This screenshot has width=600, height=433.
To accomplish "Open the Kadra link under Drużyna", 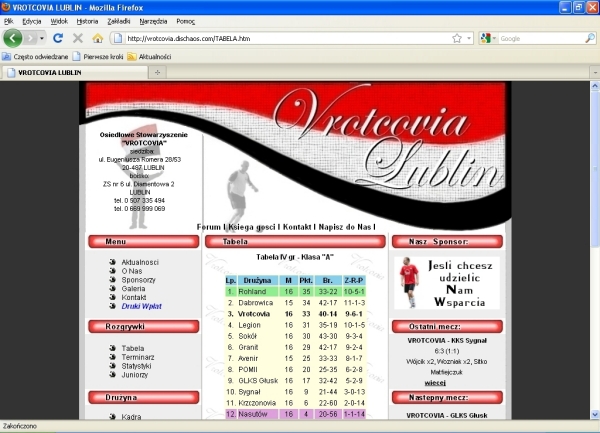I will [x=131, y=417].
